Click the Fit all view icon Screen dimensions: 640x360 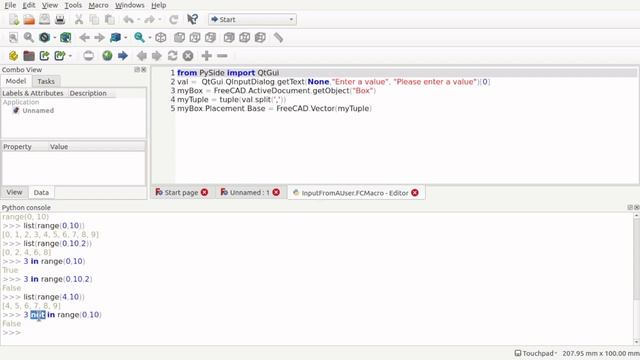[13, 38]
